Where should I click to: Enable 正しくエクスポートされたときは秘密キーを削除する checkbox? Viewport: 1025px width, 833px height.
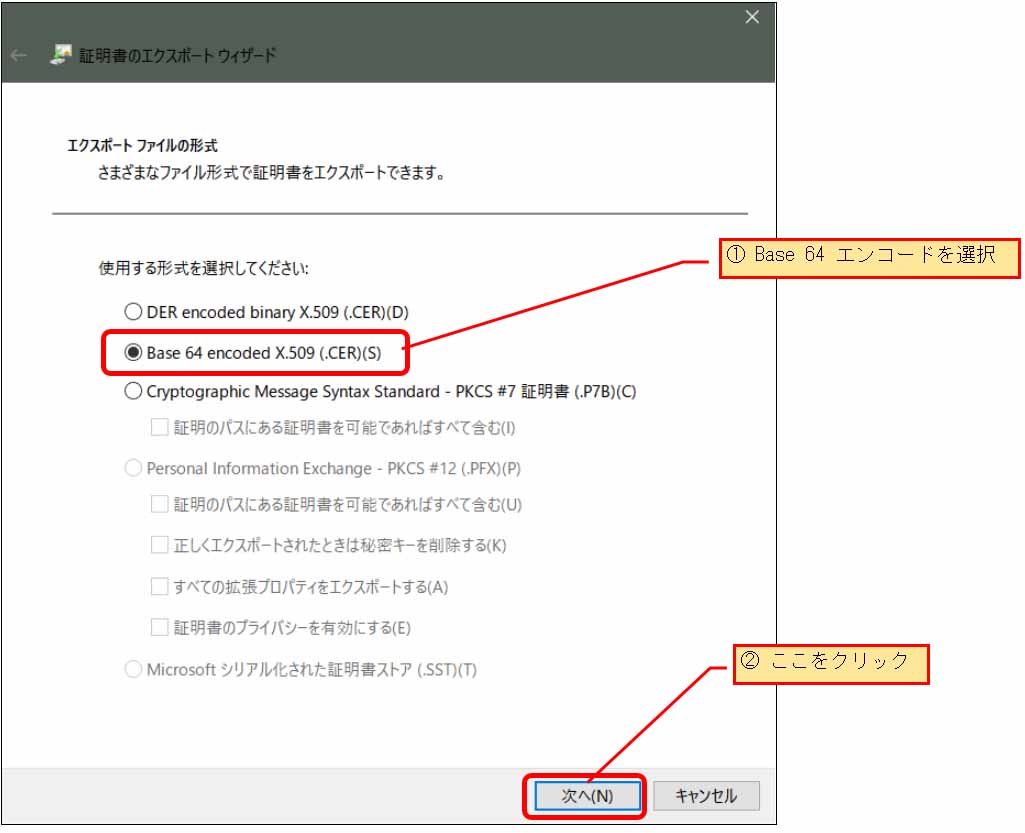tap(159, 546)
